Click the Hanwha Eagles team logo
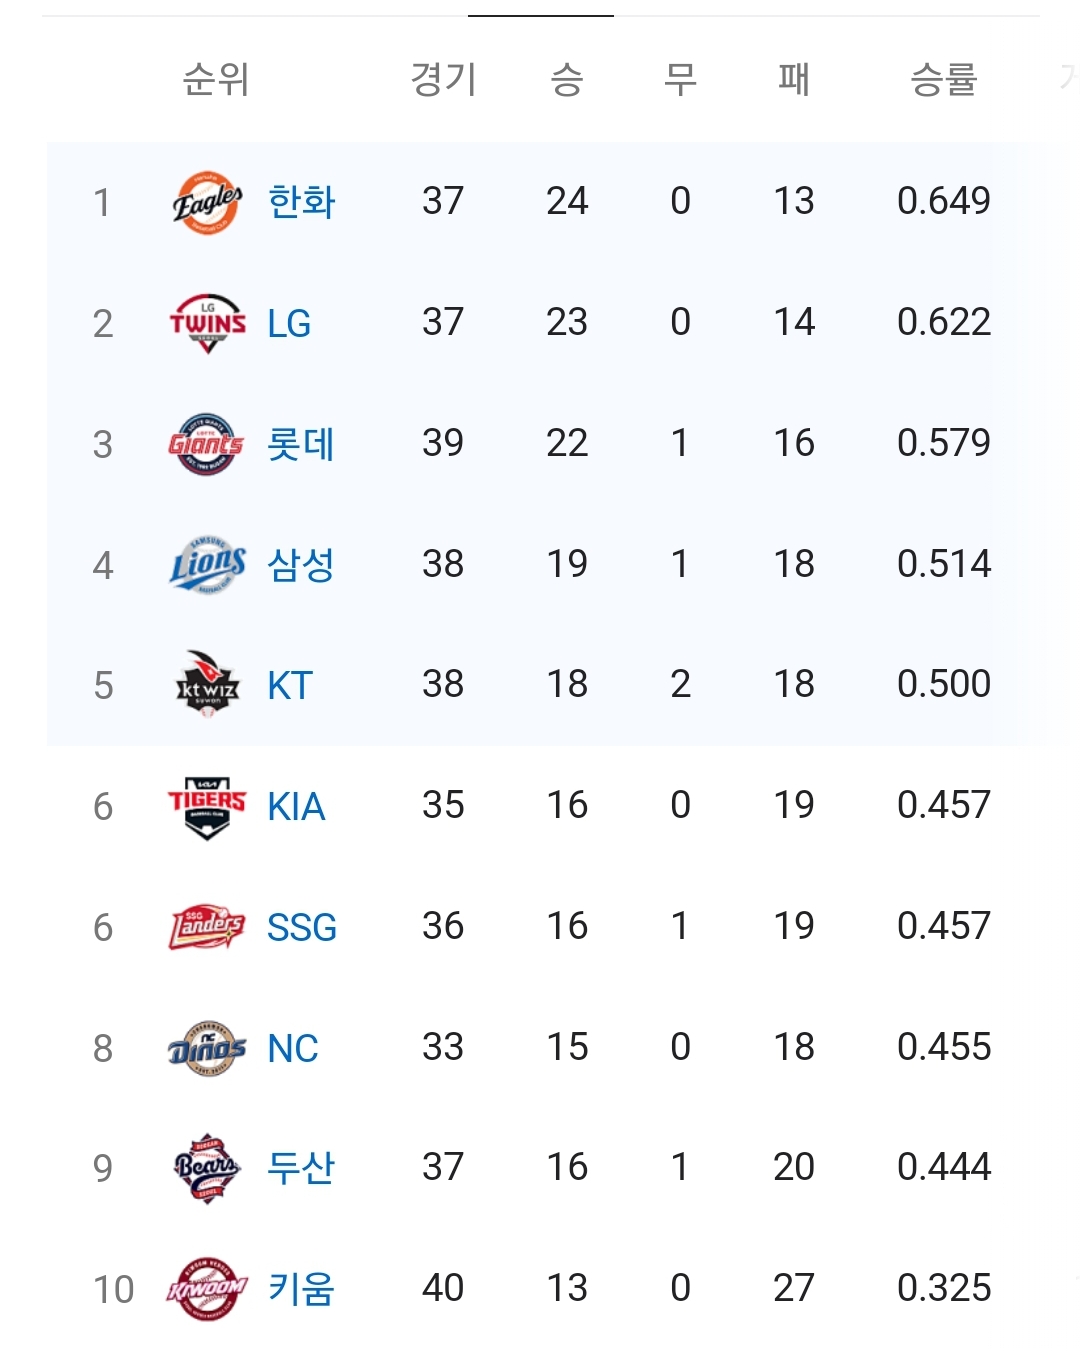The image size is (1080, 1369). coord(207,202)
